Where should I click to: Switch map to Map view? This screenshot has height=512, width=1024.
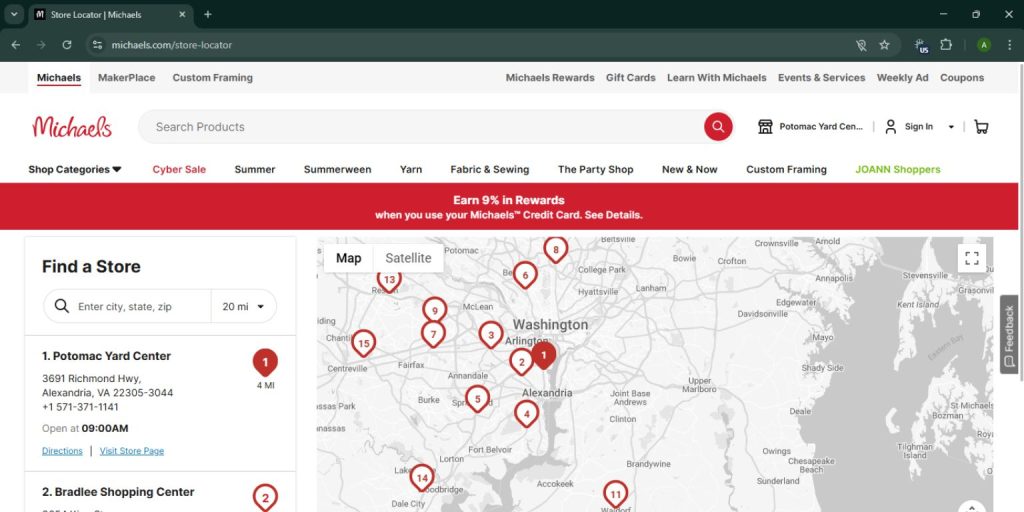tap(348, 258)
